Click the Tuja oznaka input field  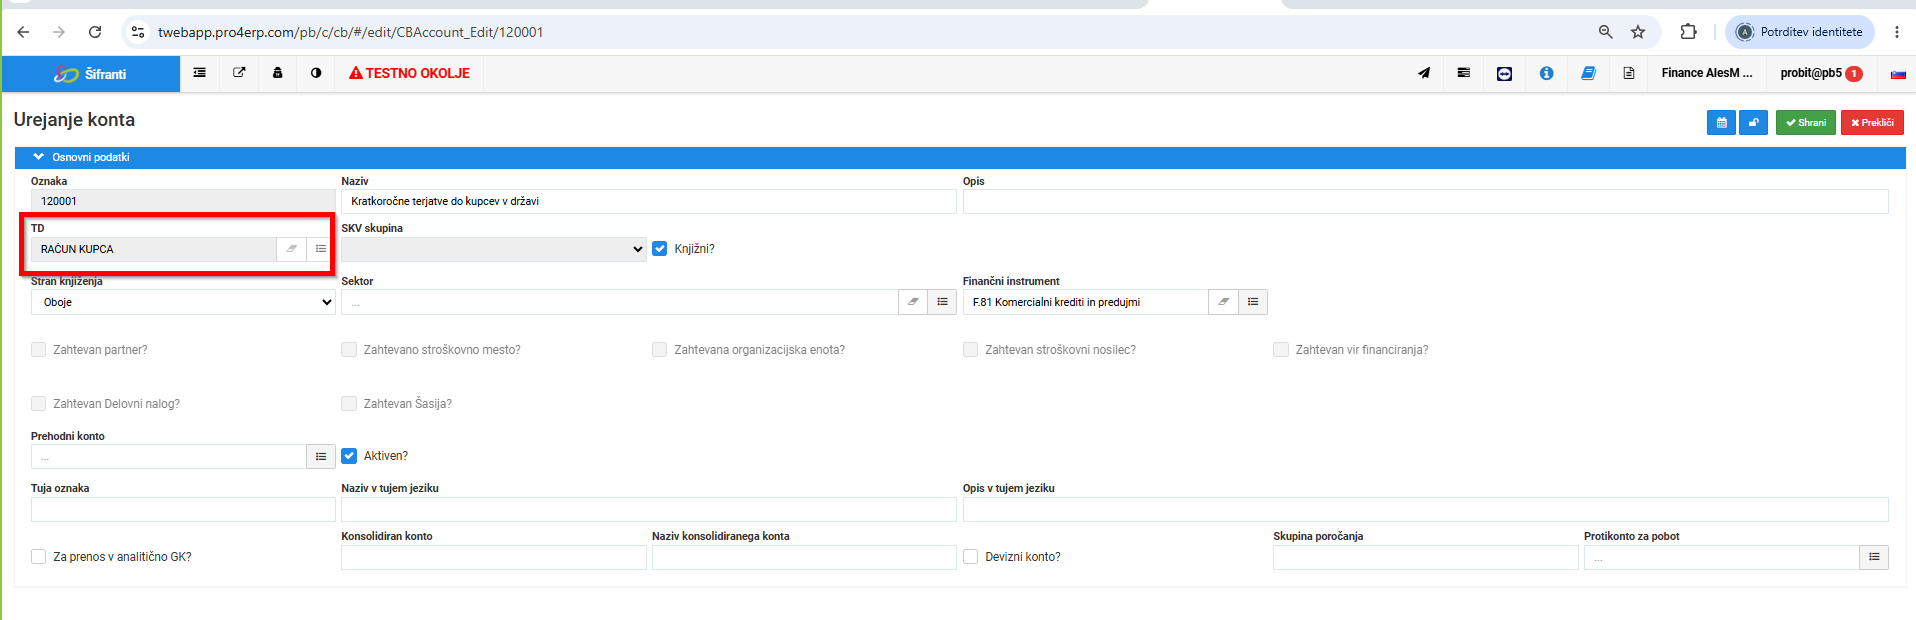(183, 509)
